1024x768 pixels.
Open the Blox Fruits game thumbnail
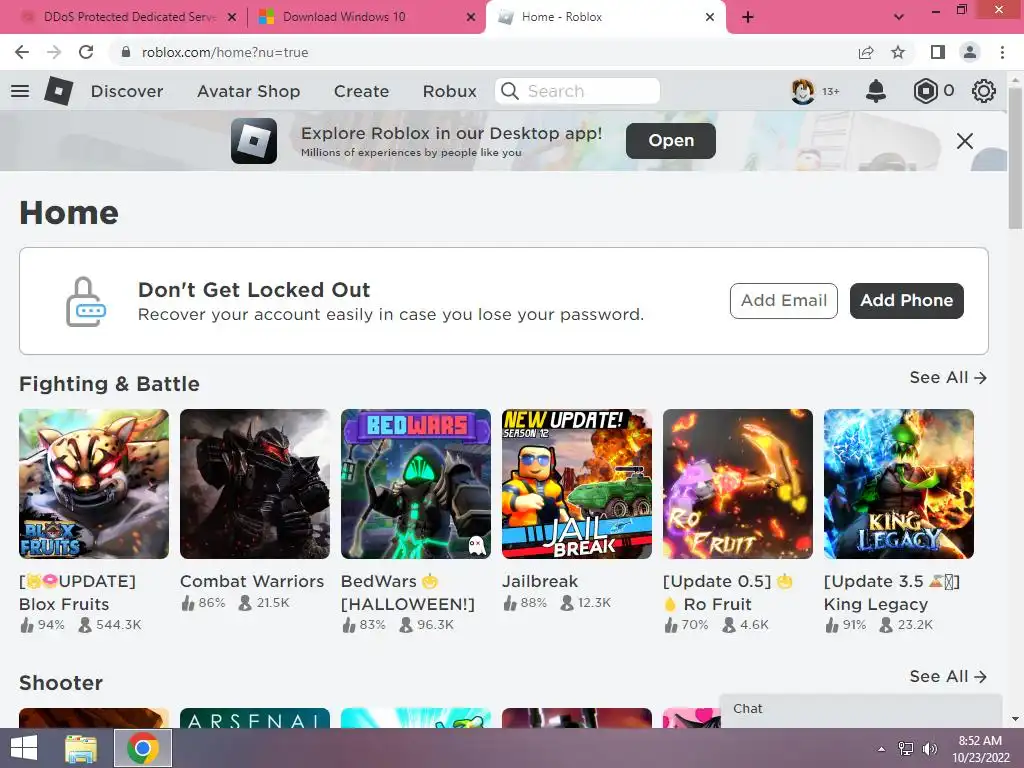(94, 484)
